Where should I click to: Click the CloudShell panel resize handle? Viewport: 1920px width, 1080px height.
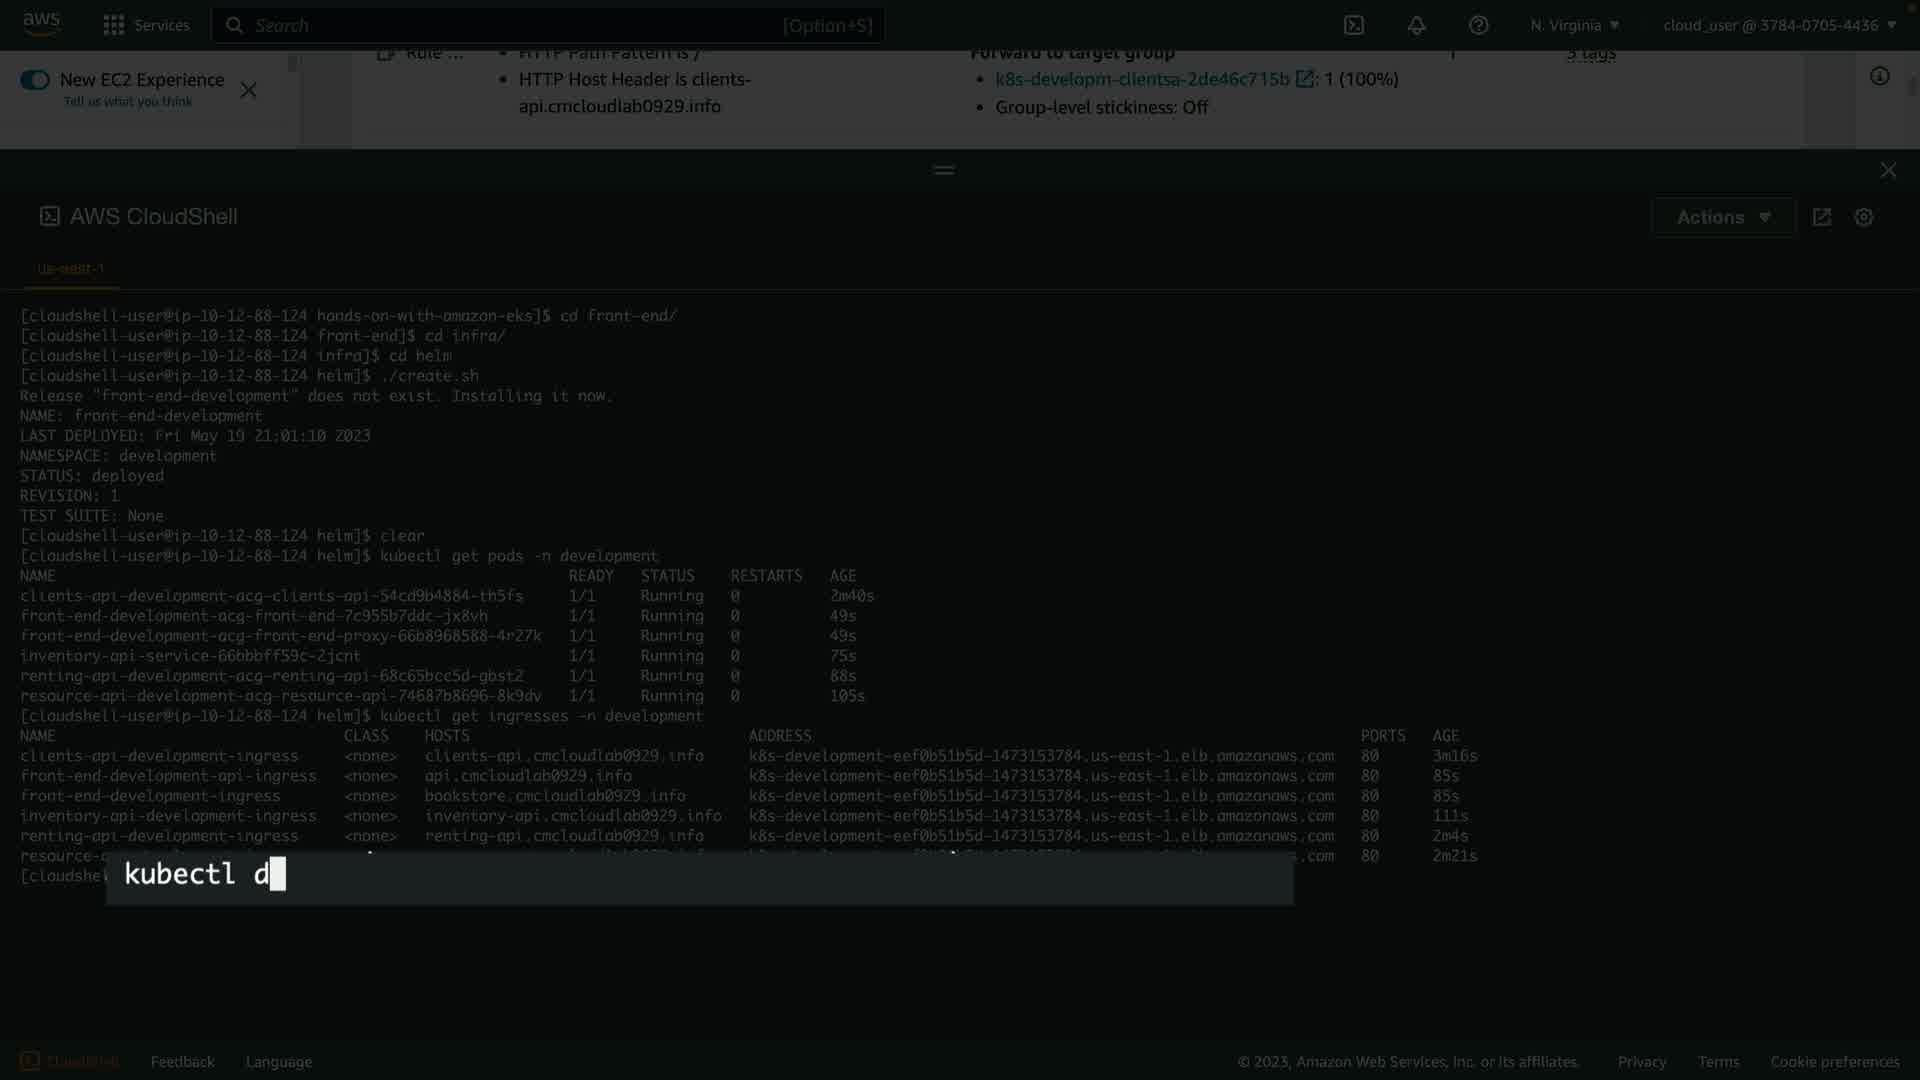coord(944,170)
